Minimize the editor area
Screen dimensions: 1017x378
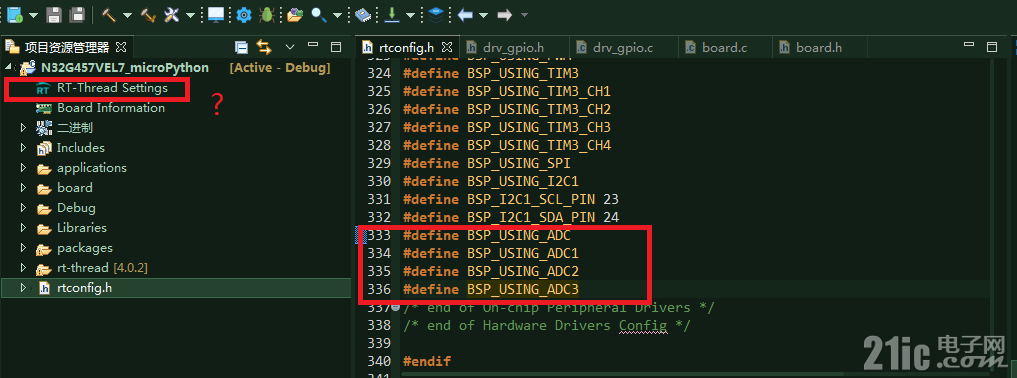969,44
